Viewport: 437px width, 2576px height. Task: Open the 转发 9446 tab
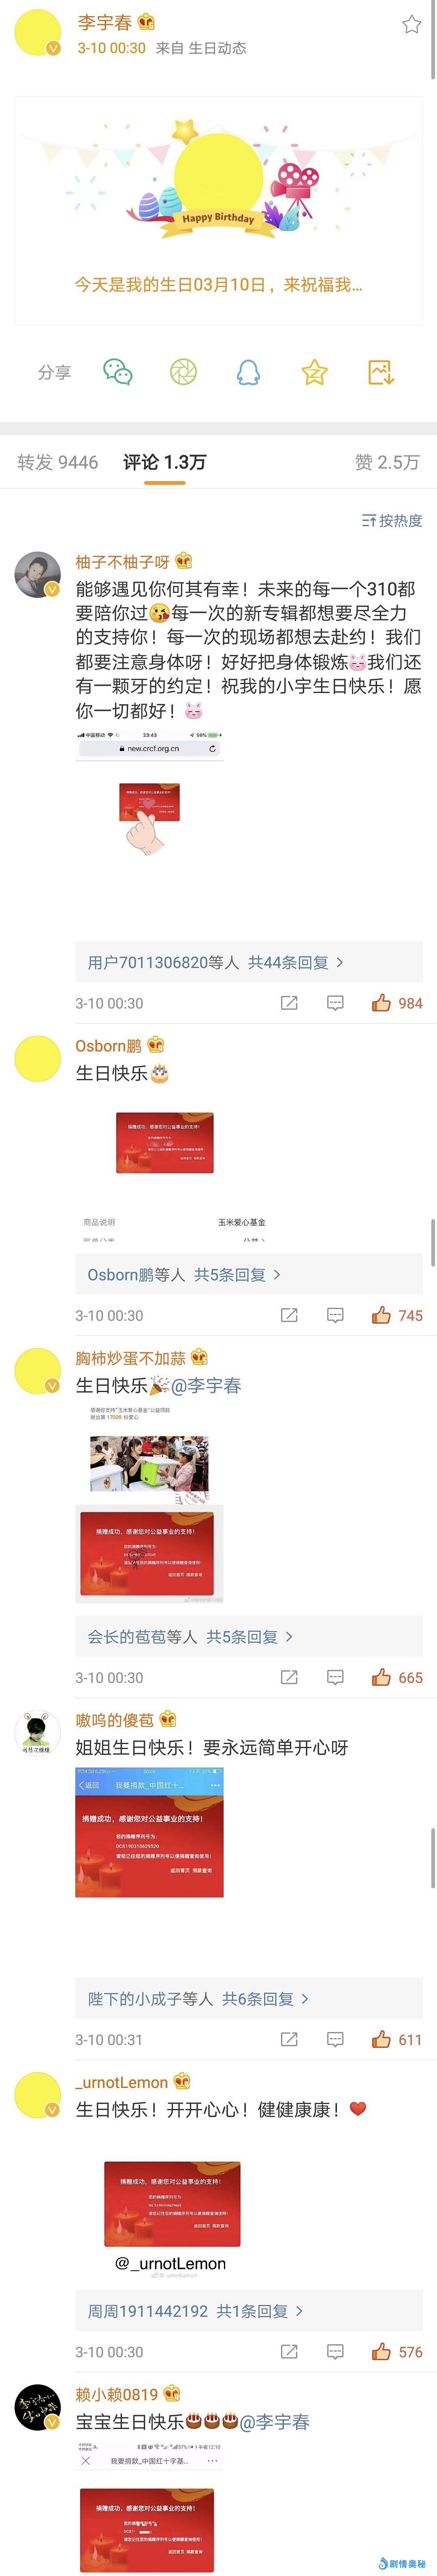click(x=57, y=462)
